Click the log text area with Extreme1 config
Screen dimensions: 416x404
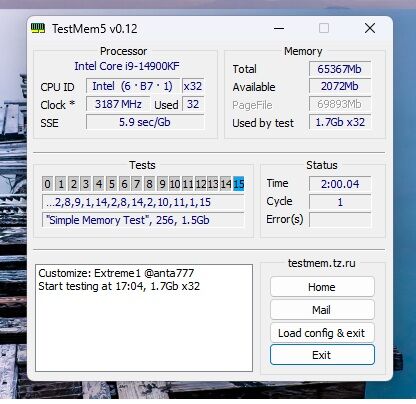[x=144, y=318]
